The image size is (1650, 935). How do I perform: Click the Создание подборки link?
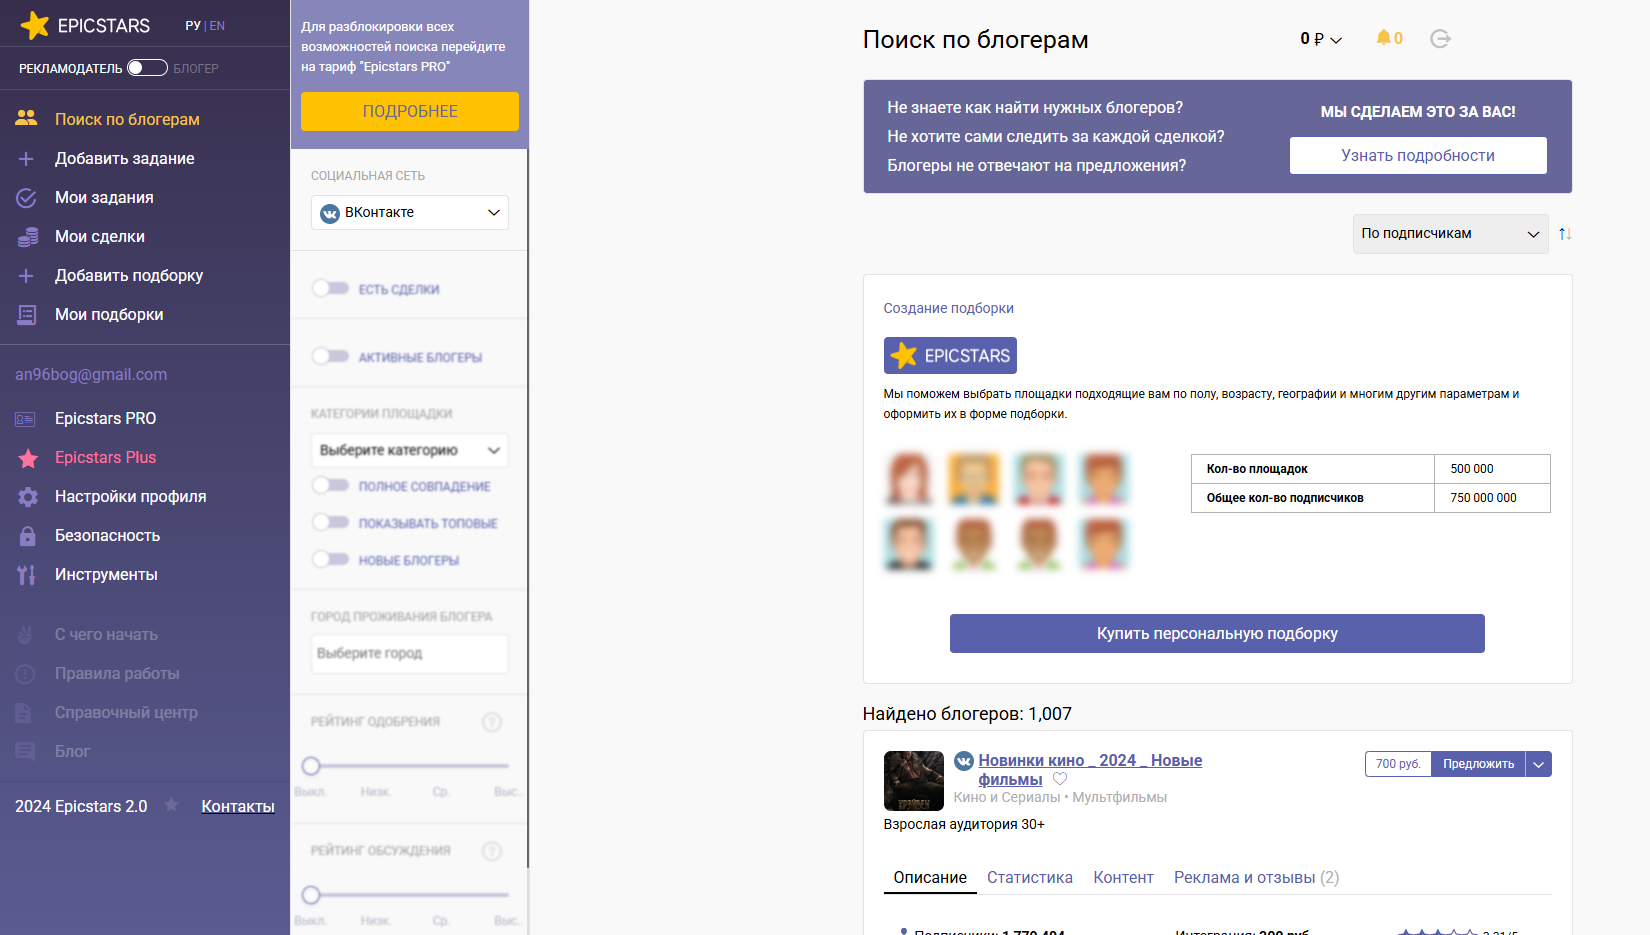pyautogui.click(x=948, y=308)
